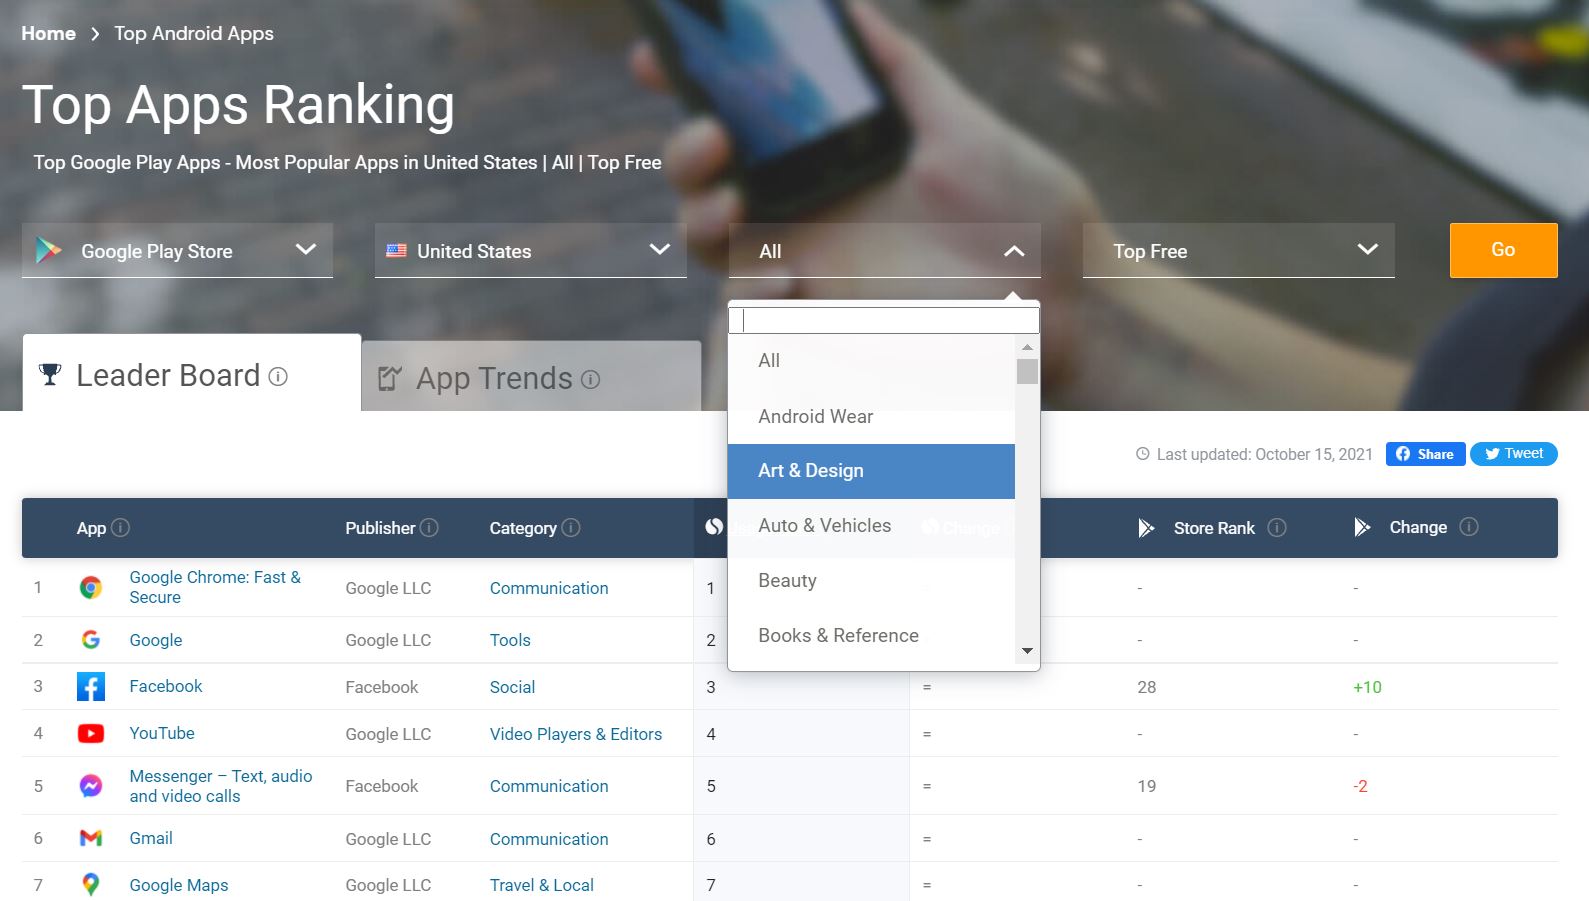This screenshot has width=1589, height=901.
Task: Click the Messenger app icon
Action: [91, 786]
